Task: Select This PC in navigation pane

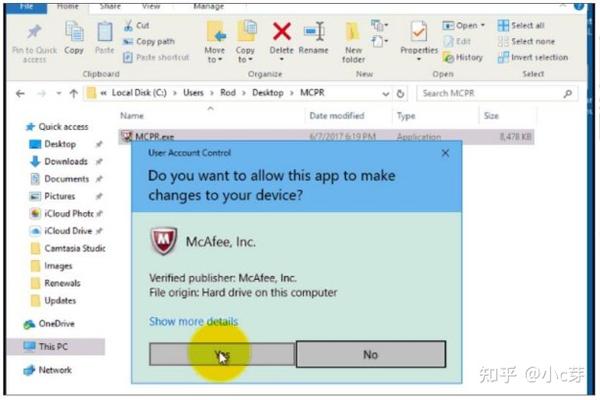Action: (56, 346)
